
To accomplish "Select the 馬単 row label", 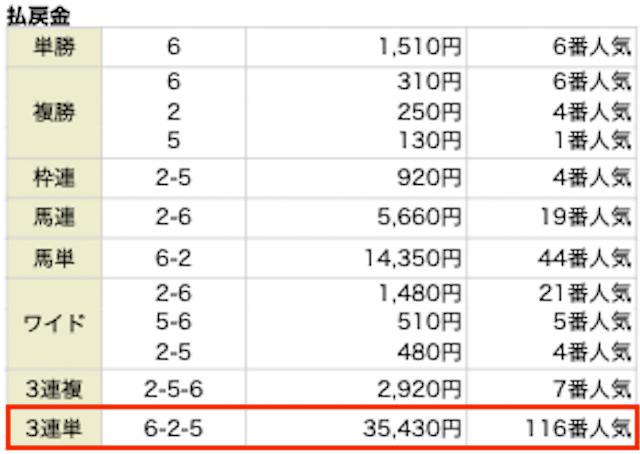I will point(54,258).
